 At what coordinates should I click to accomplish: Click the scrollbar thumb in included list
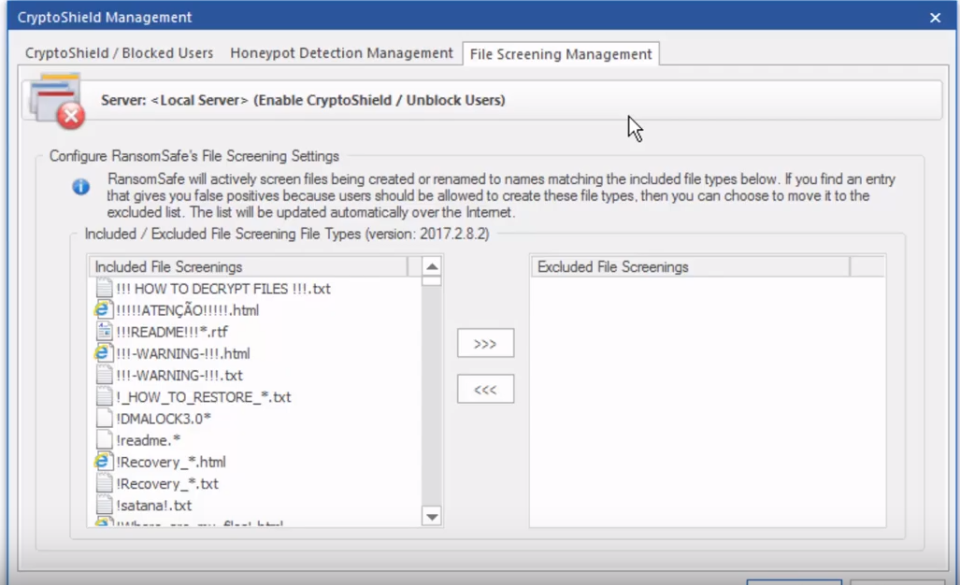(432, 281)
